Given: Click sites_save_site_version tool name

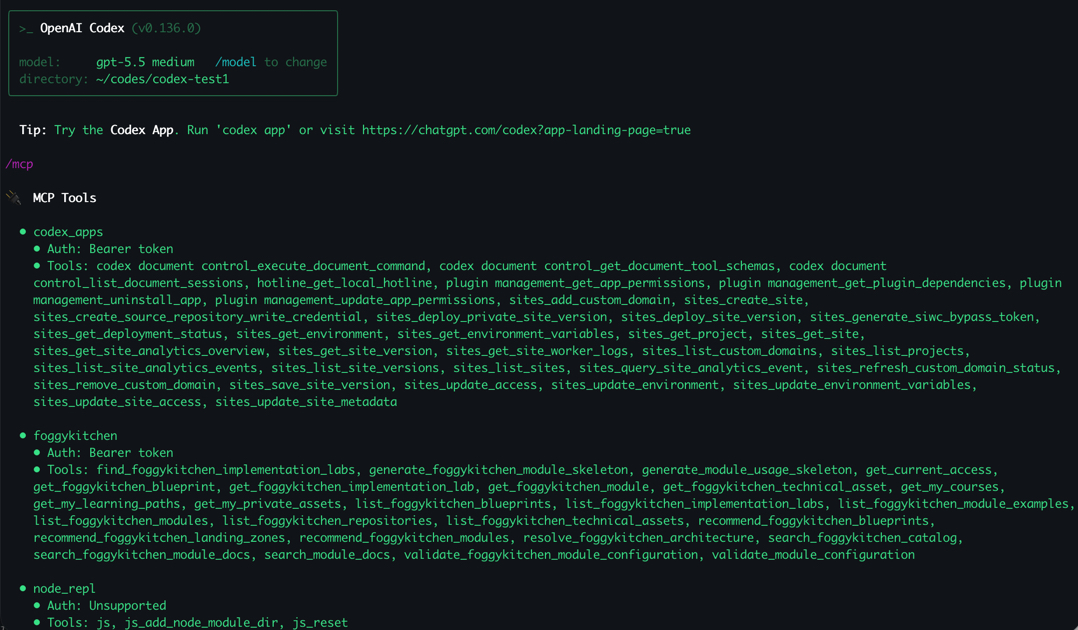Looking at the screenshot, I should [309, 384].
